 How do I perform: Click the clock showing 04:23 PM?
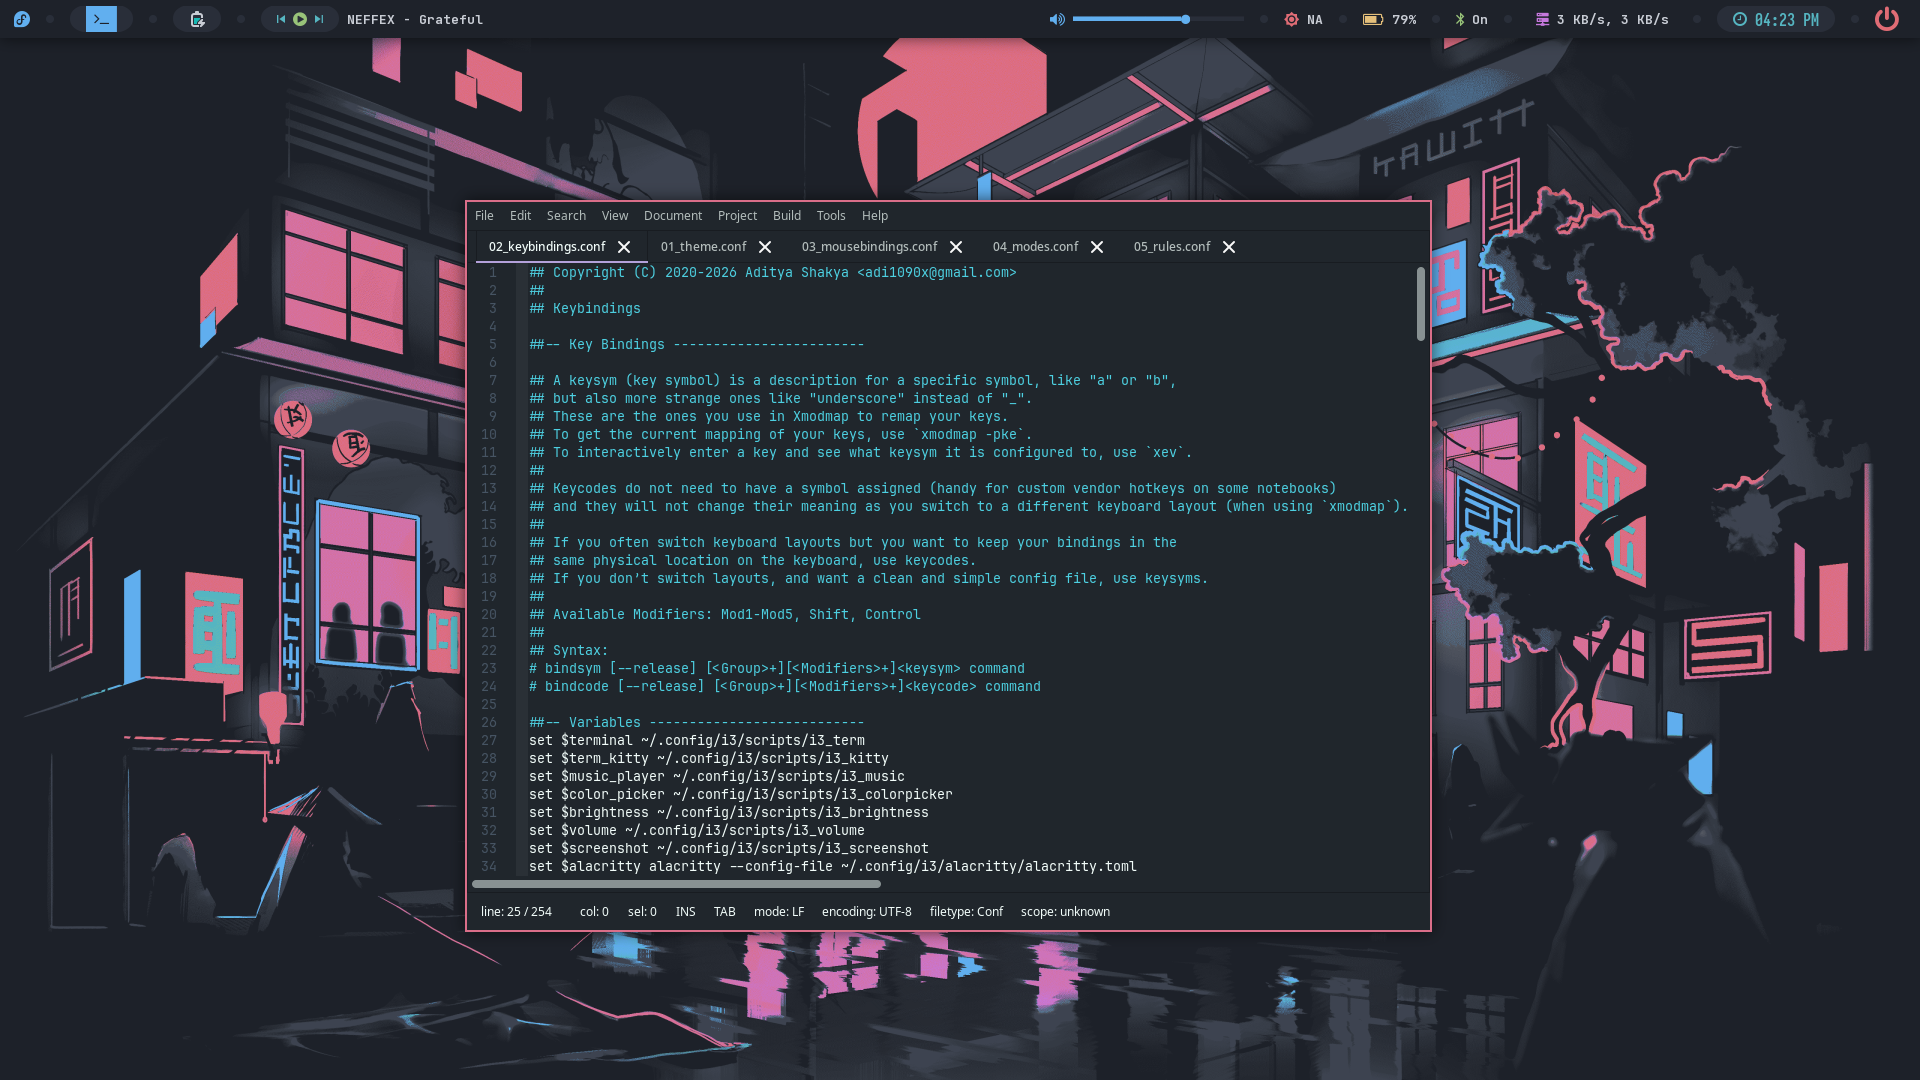(x=1776, y=19)
